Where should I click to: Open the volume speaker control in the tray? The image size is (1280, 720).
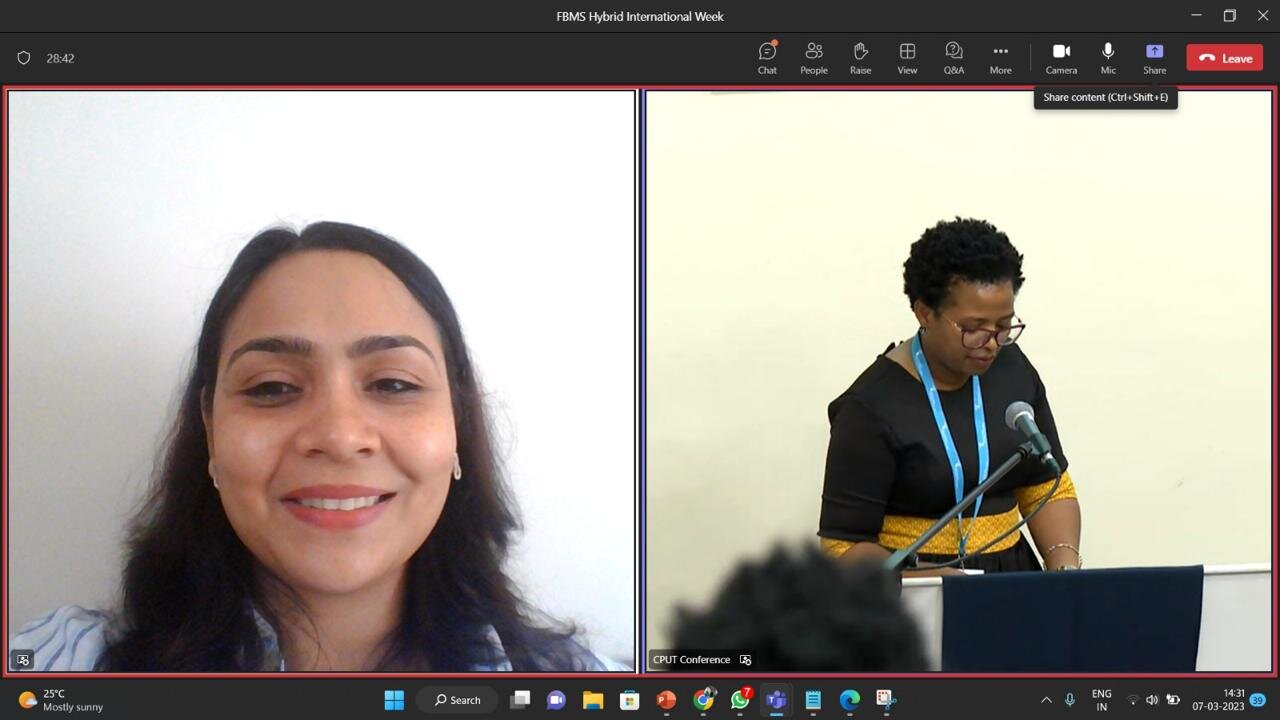pos(1152,700)
